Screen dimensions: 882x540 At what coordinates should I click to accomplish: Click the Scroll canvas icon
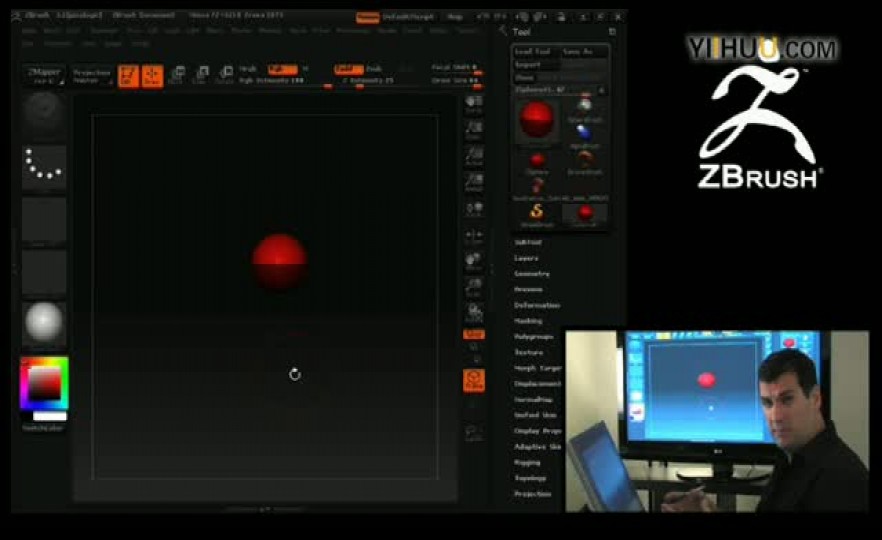click(x=474, y=105)
